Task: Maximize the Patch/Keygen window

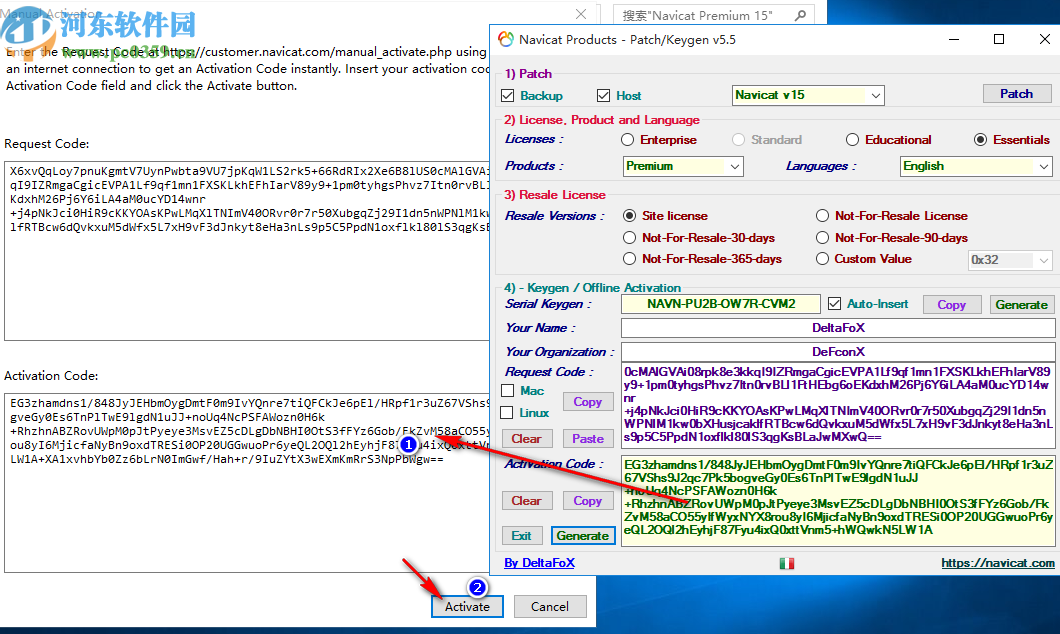Action: [x=998, y=39]
